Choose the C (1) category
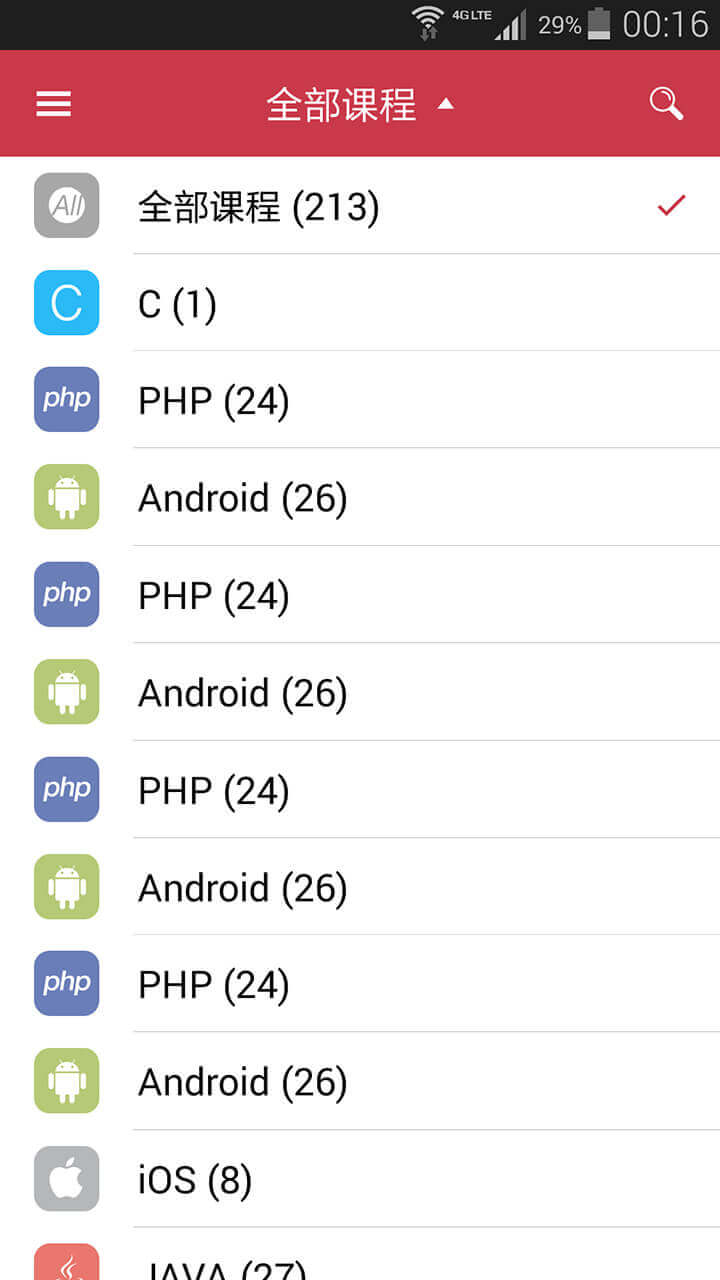This screenshot has width=720, height=1280. tap(178, 304)
